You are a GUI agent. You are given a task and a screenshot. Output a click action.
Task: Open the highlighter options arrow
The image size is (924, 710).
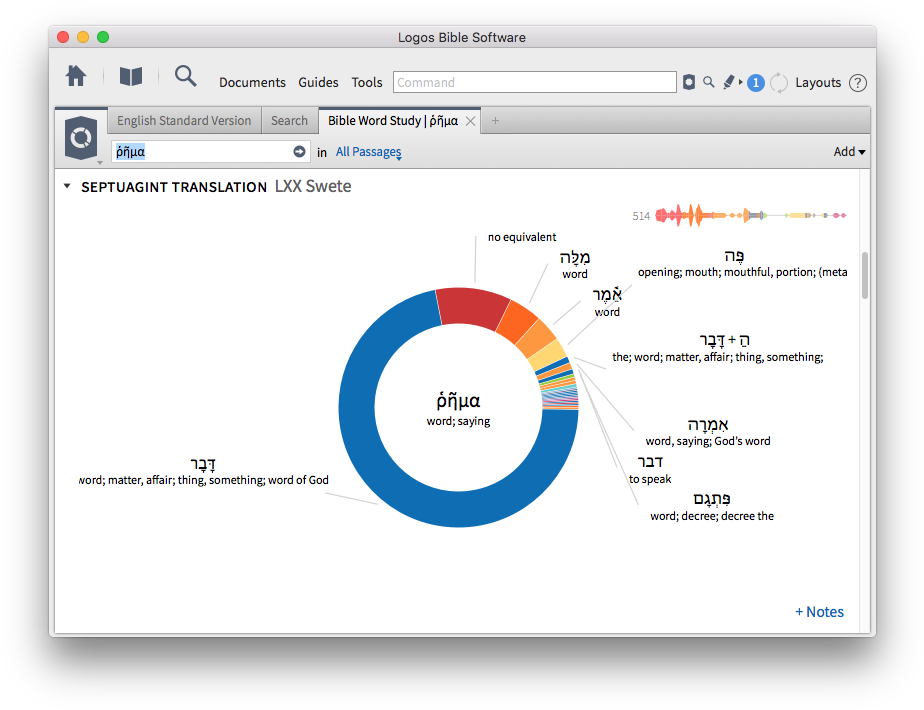[741, 82]
